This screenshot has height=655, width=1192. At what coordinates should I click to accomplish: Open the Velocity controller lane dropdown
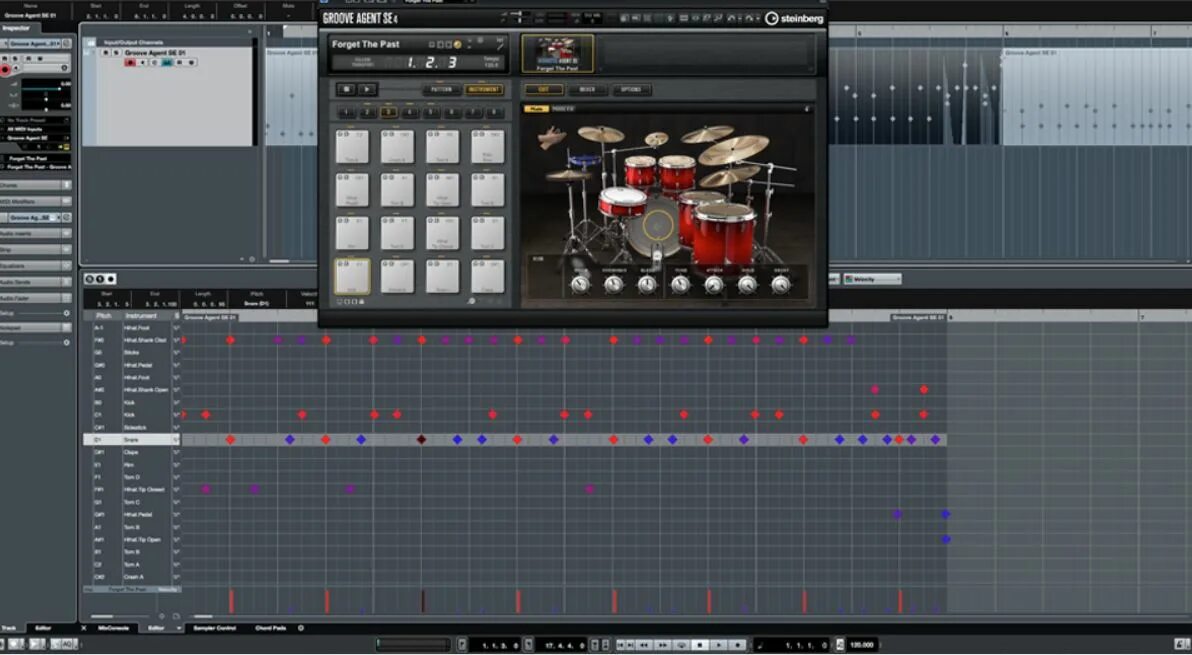873,280
